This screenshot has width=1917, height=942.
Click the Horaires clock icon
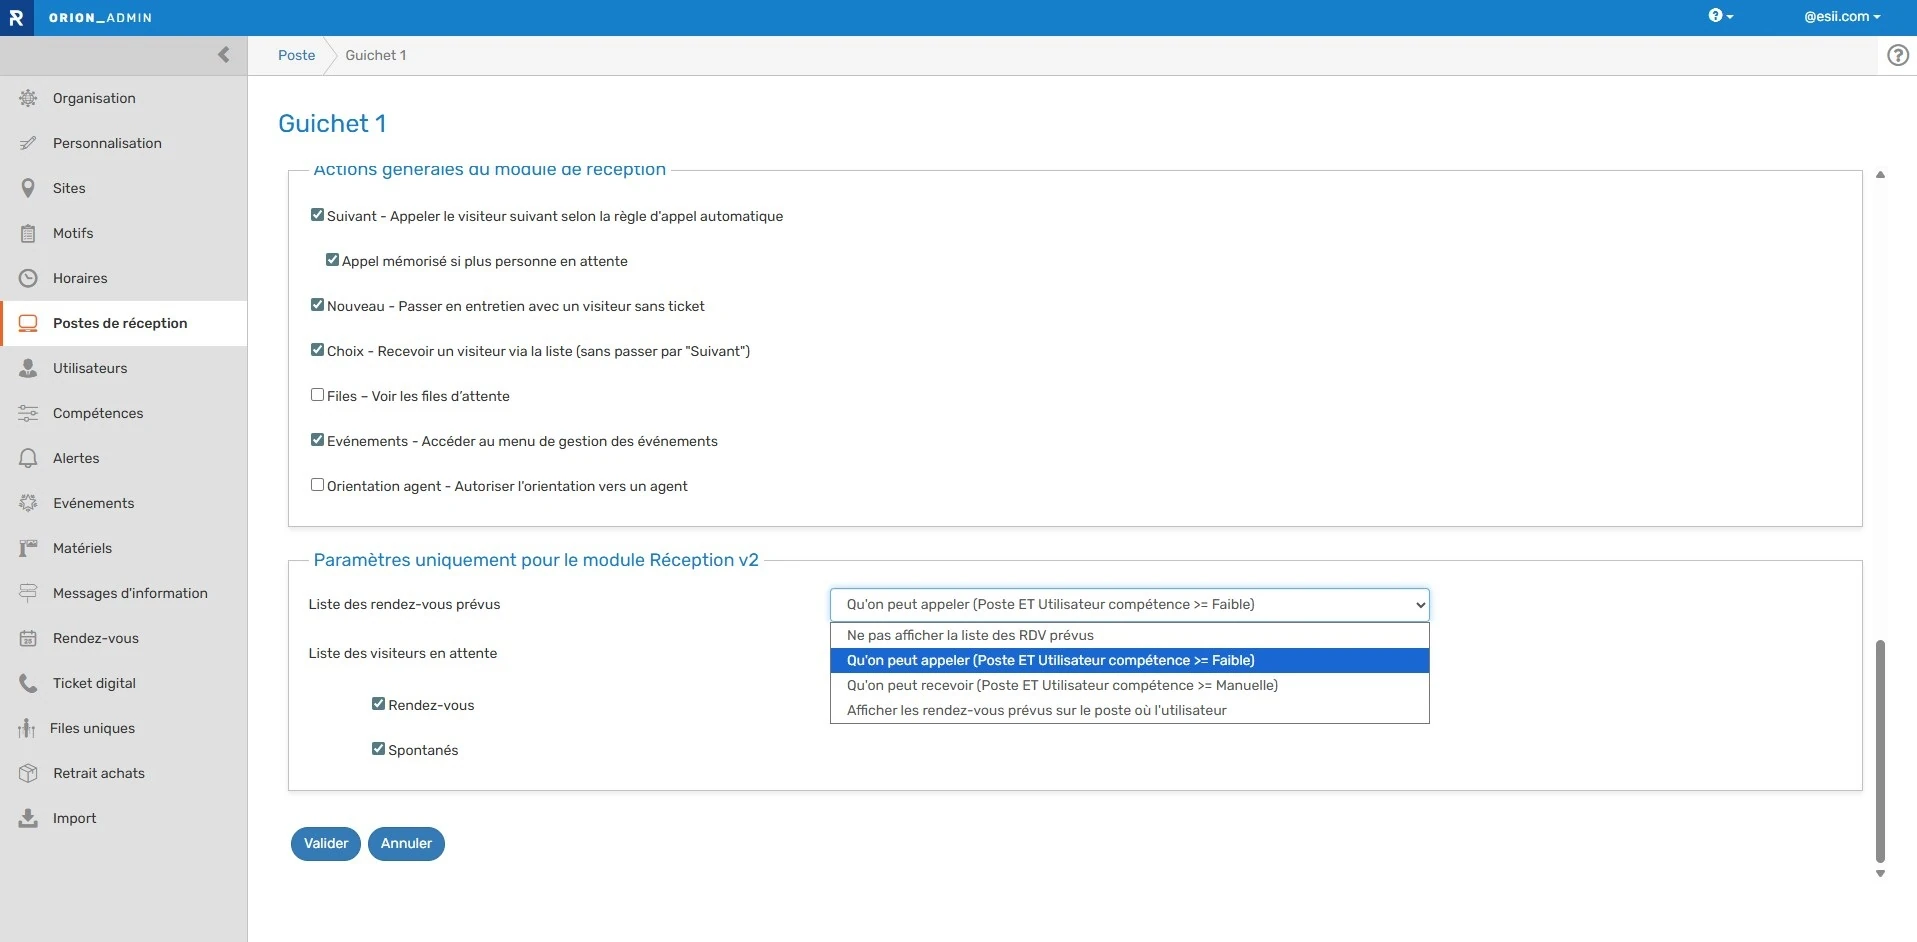[28, 278]
